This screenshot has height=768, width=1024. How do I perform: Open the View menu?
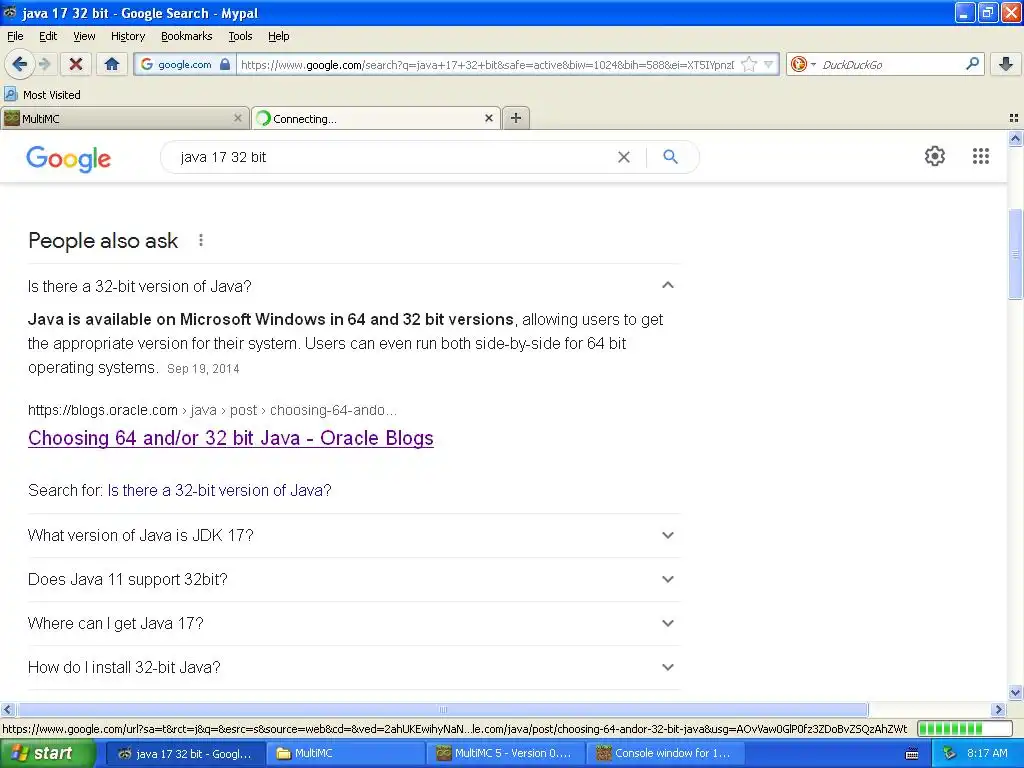coord(84,36)
